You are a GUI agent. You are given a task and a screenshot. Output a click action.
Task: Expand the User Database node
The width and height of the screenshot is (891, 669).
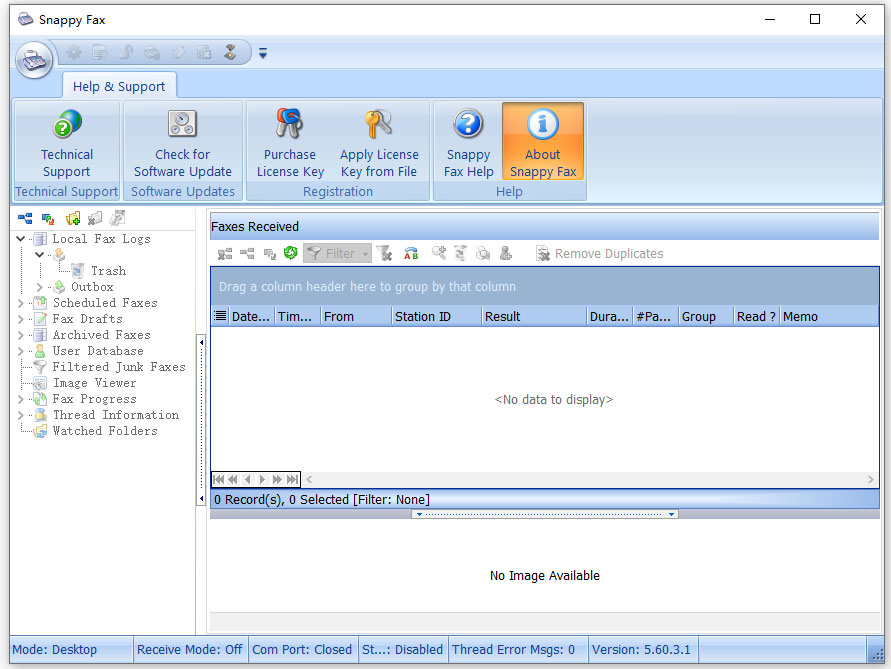point(20,351)
